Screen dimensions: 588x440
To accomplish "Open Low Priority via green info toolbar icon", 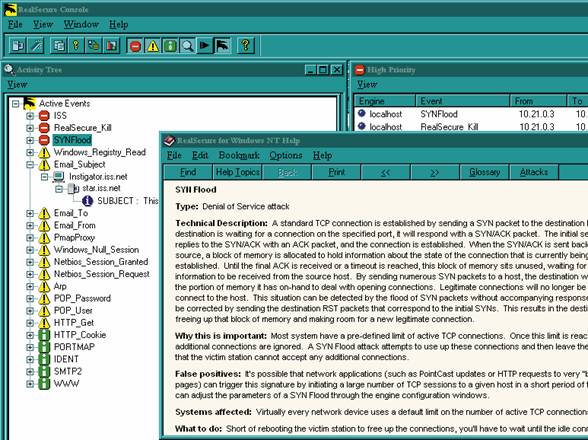I will click(170, 46).
